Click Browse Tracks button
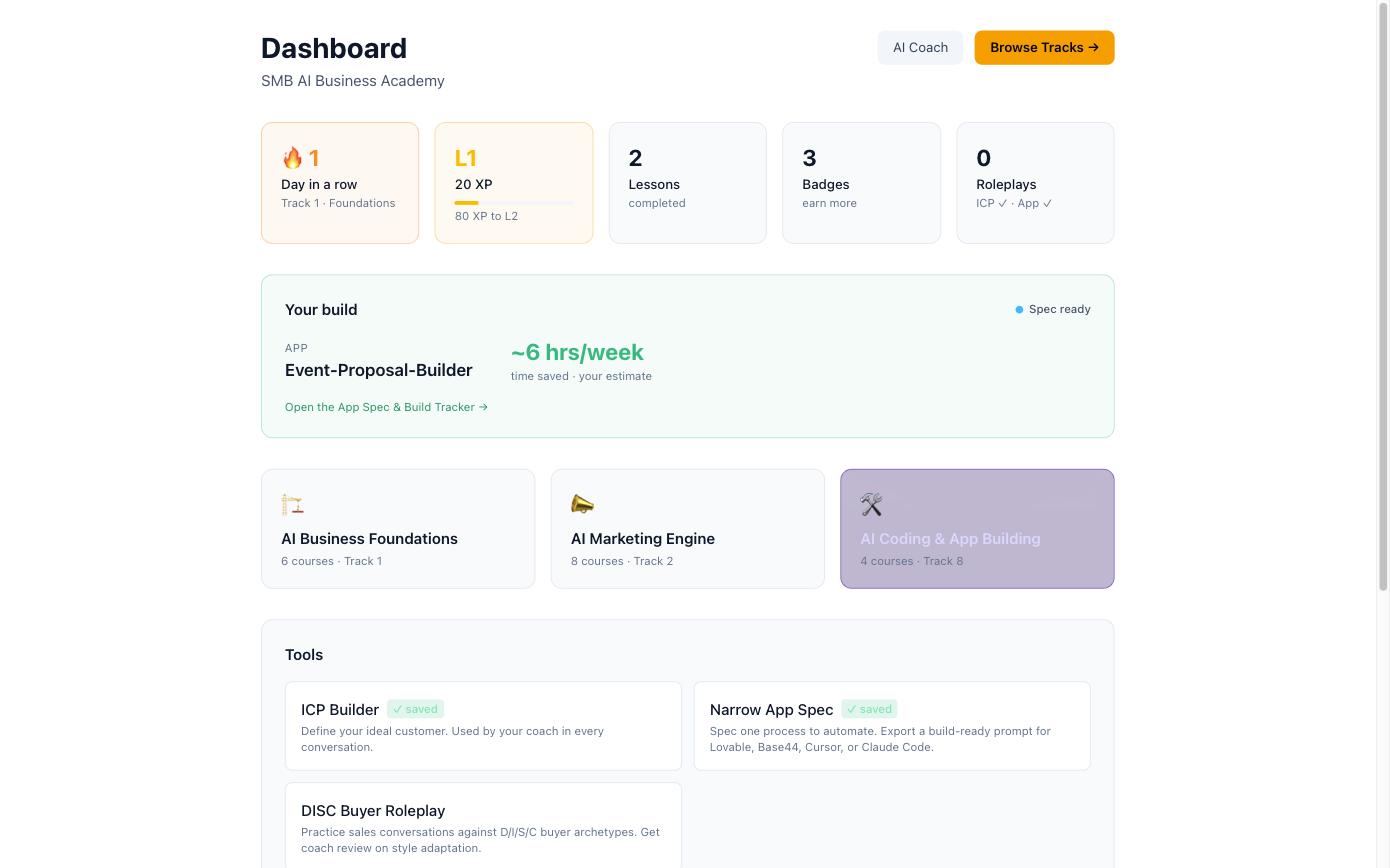 pos(1044,48)
